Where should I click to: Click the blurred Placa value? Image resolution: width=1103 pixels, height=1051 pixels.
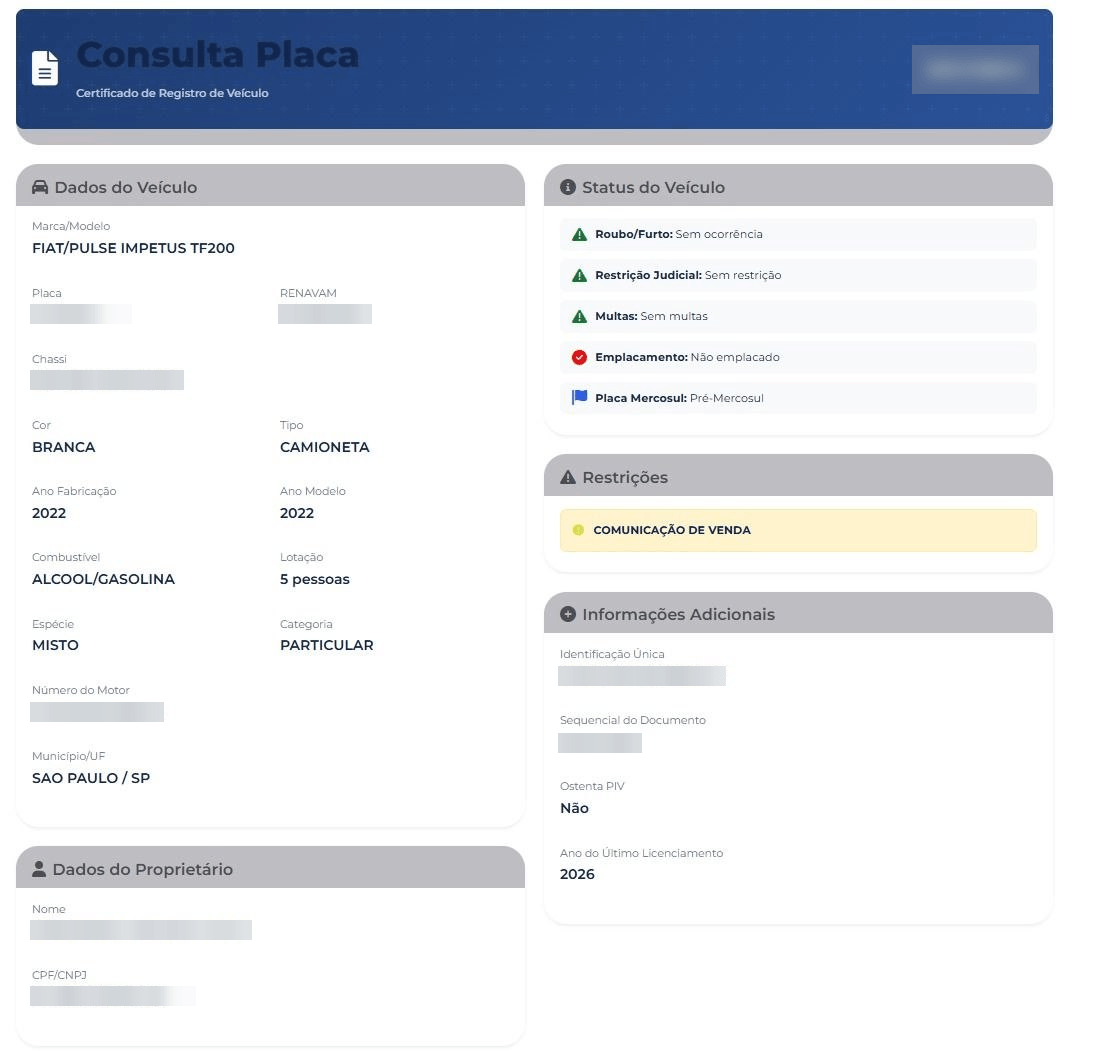point(81,314)
